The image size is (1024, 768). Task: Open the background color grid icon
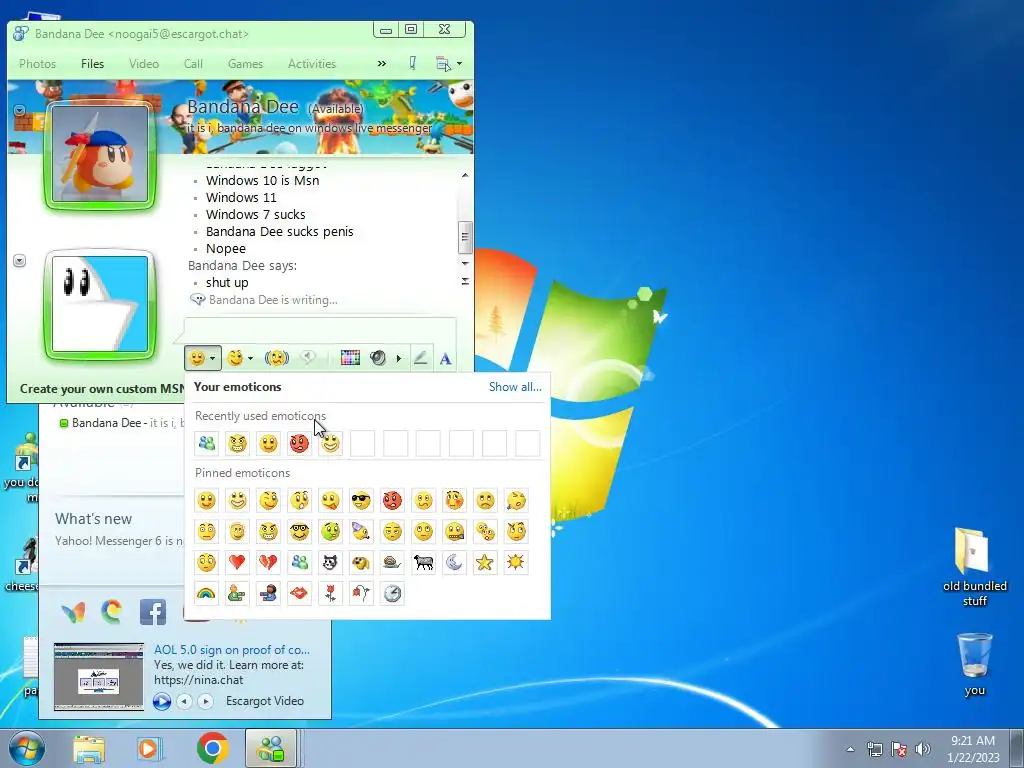pyautogui.click(x=350, y=358)
